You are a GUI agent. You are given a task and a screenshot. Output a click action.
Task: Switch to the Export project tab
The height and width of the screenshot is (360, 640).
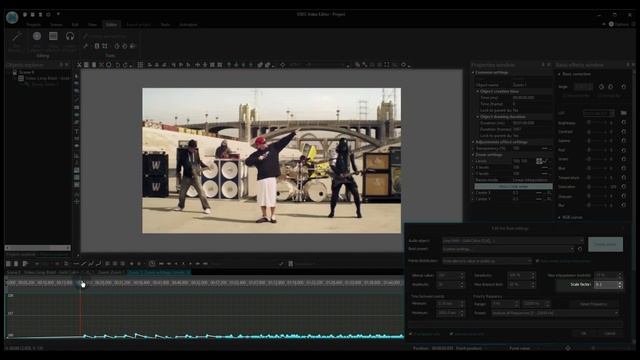(138, 25)
